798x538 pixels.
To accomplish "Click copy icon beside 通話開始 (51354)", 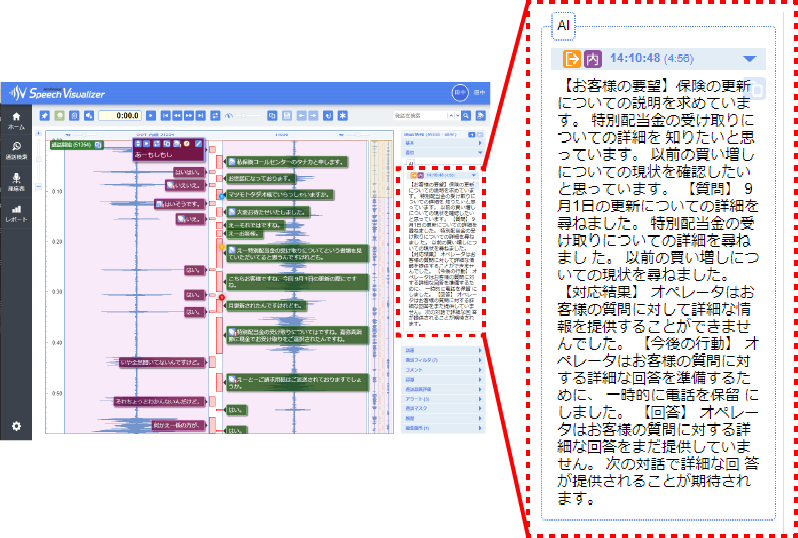I will point(98,145).
